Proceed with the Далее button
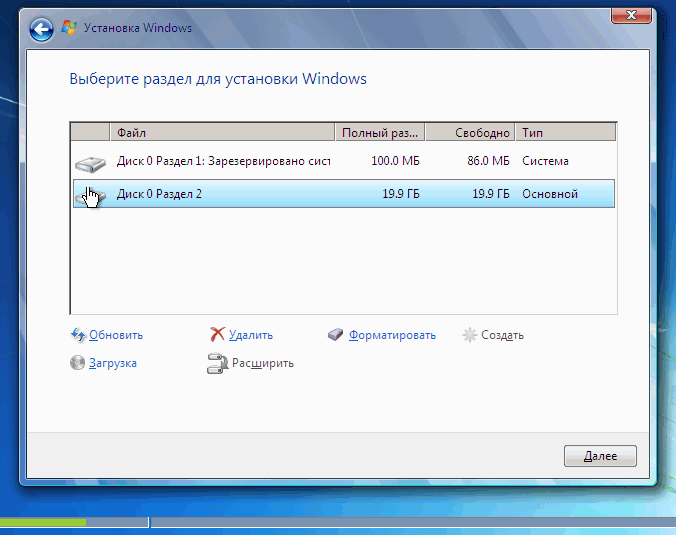 [x=600, y=456]
